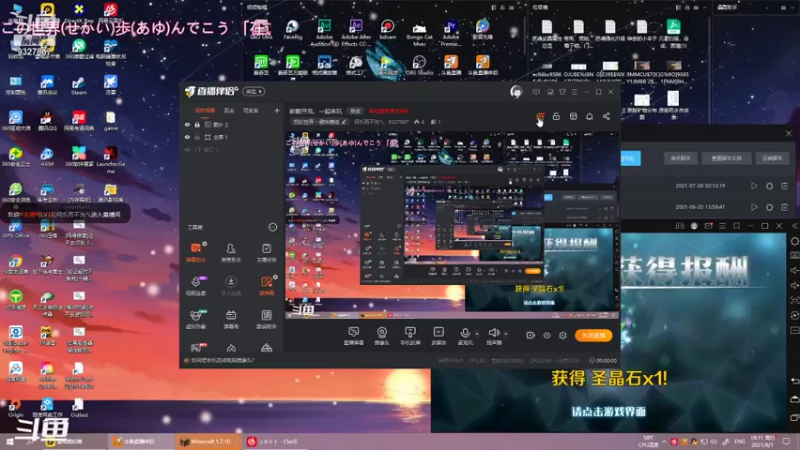This screenshot has height=450, width=800.
Task: Open the layout box icon in header row
Action: tap(573, 116)
